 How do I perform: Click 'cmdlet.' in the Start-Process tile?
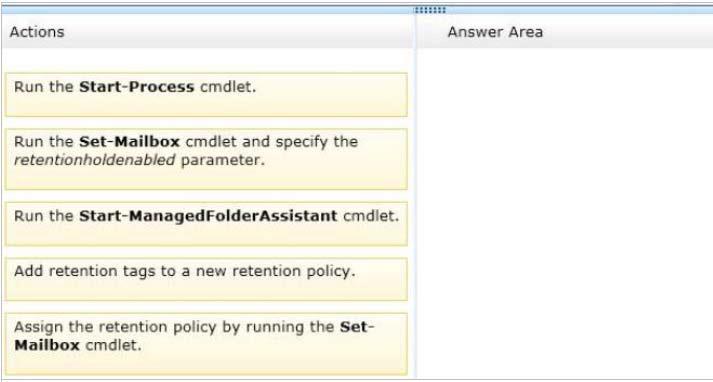click(x=228, y=87)
